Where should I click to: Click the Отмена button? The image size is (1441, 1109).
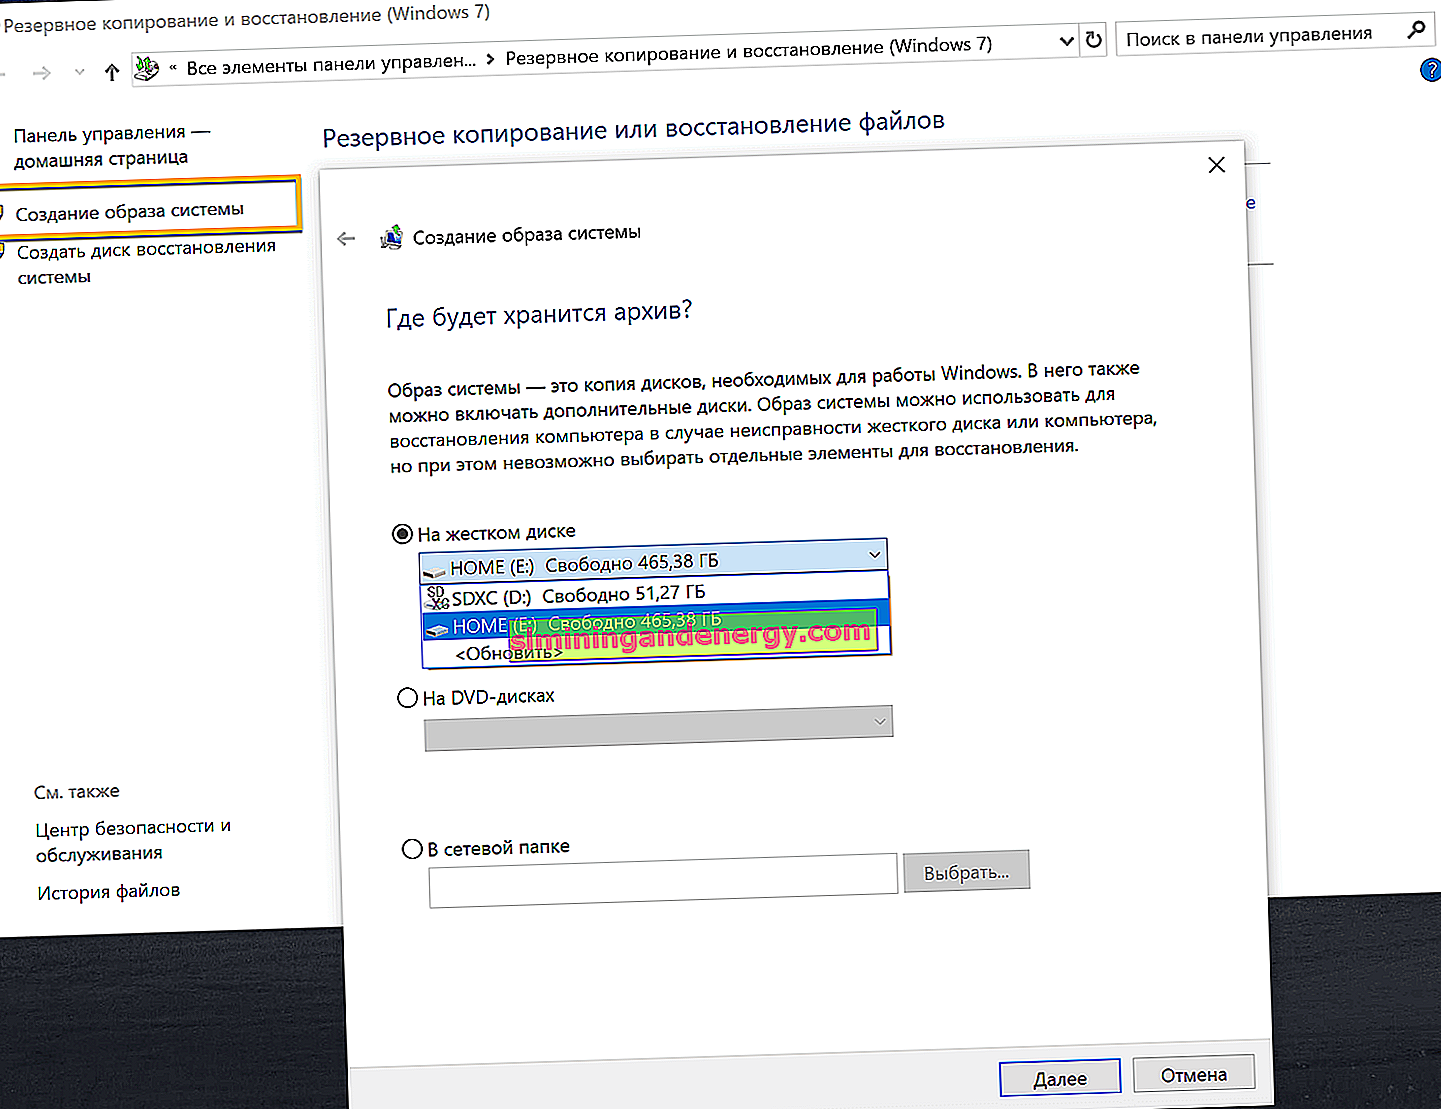[1194, 1074]
